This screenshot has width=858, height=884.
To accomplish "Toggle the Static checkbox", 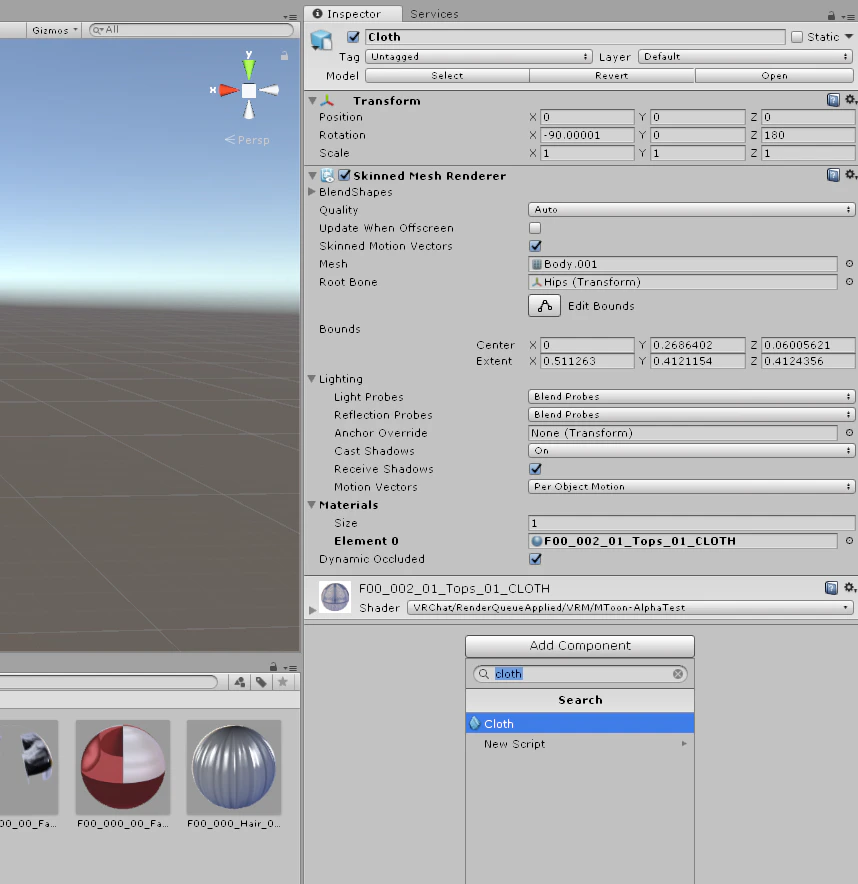I will [x=797, y=37].
